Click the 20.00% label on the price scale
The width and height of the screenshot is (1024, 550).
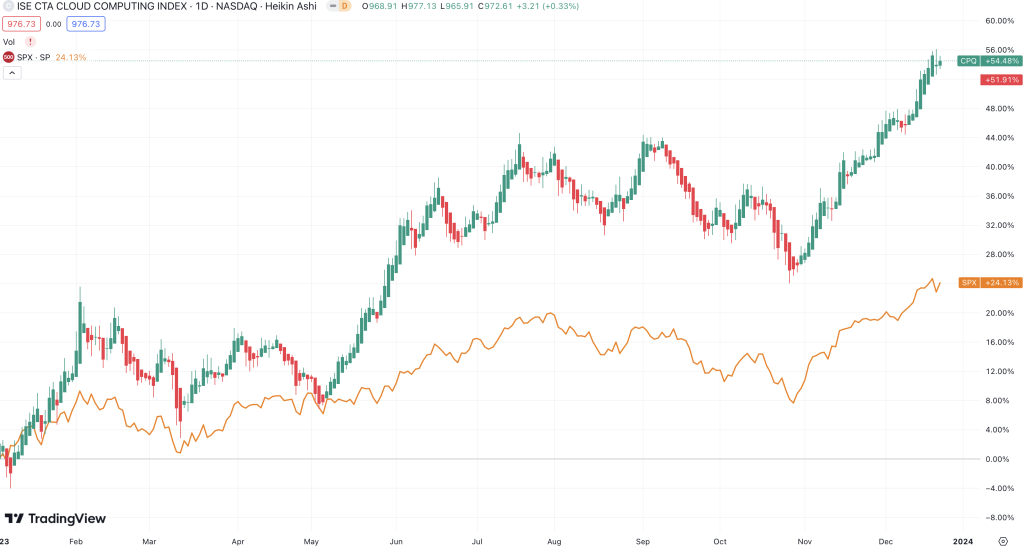[999, 313]
